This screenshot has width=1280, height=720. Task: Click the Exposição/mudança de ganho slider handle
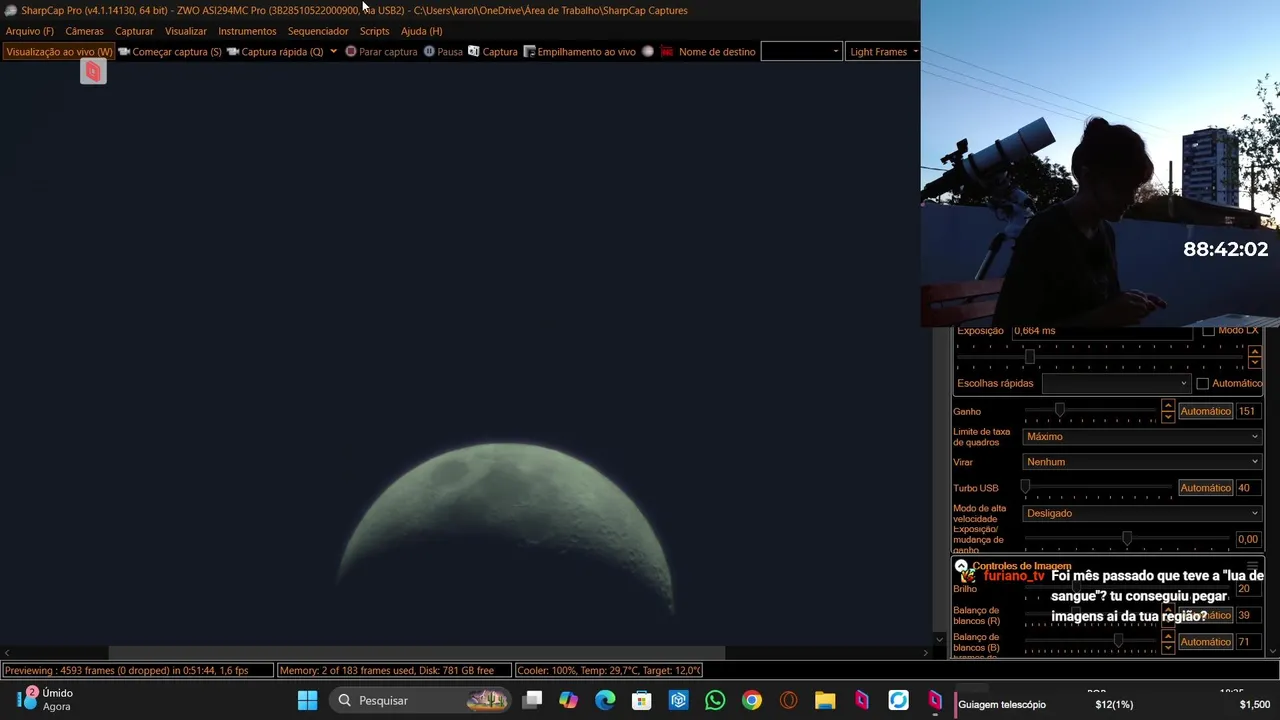click(1127, 538)
